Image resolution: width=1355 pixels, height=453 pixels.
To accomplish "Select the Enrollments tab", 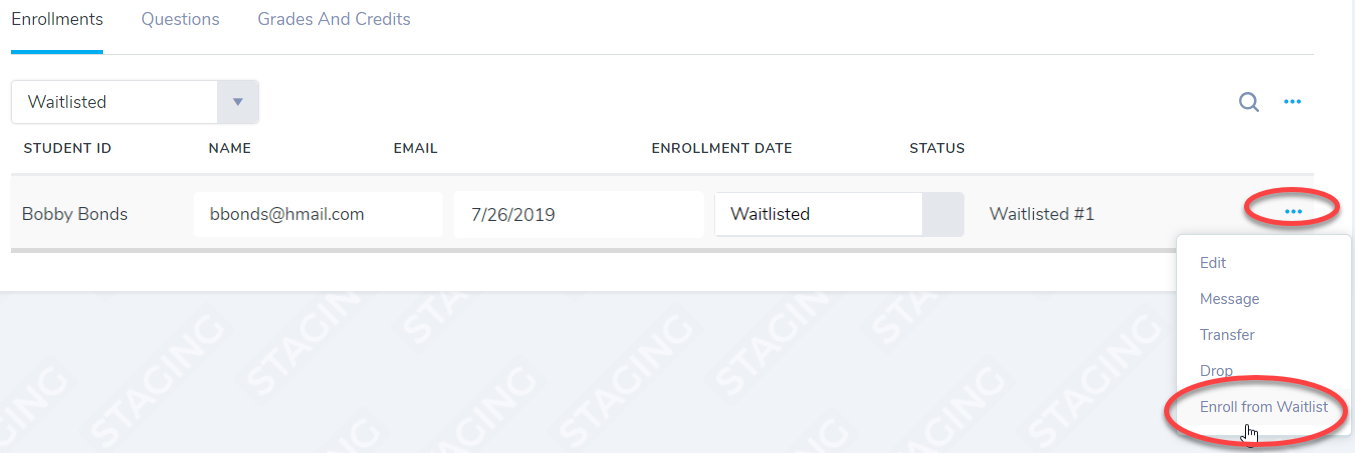I will click(57, 19).
